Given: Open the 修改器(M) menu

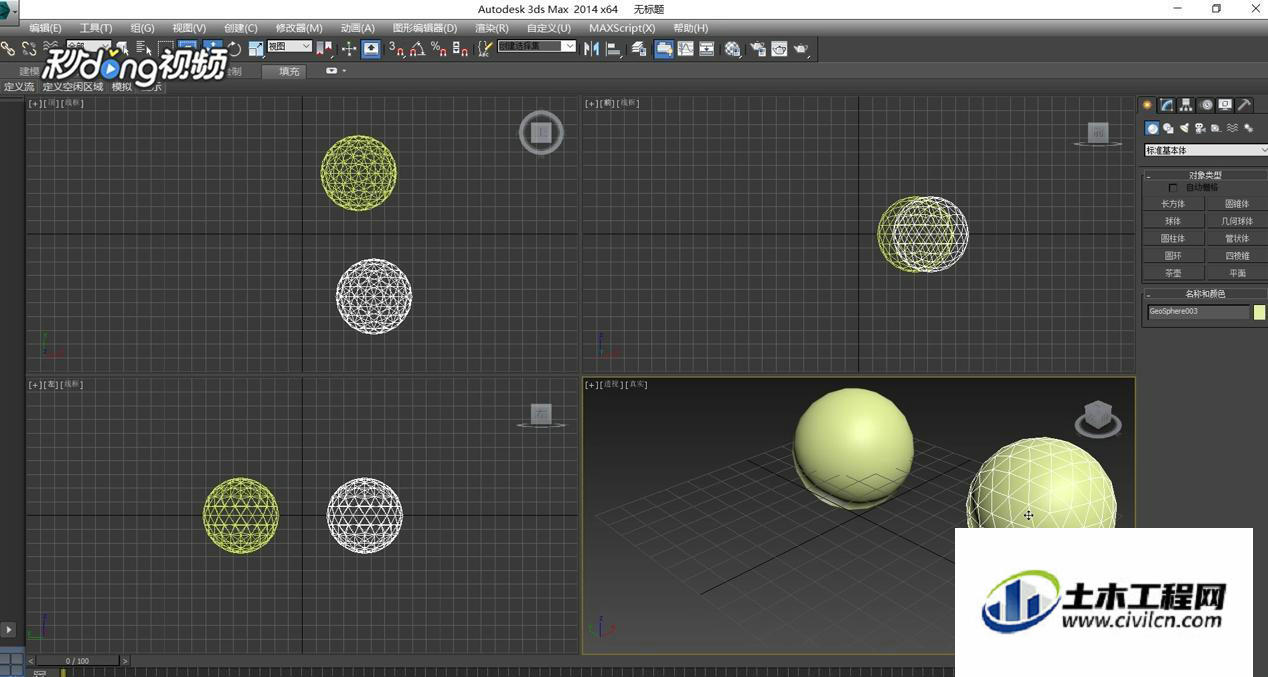Looking at the screenshot, I should 299,28.
